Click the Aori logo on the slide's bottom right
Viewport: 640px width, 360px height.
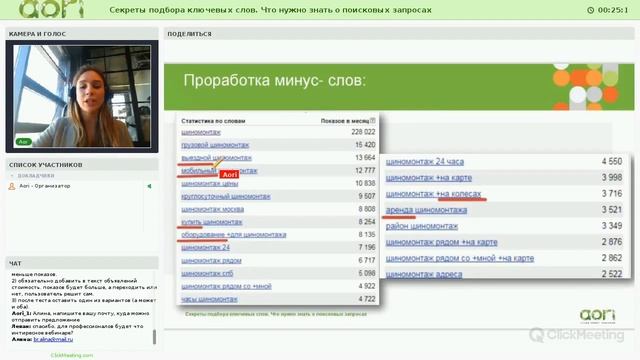click(x=597, y=316)
